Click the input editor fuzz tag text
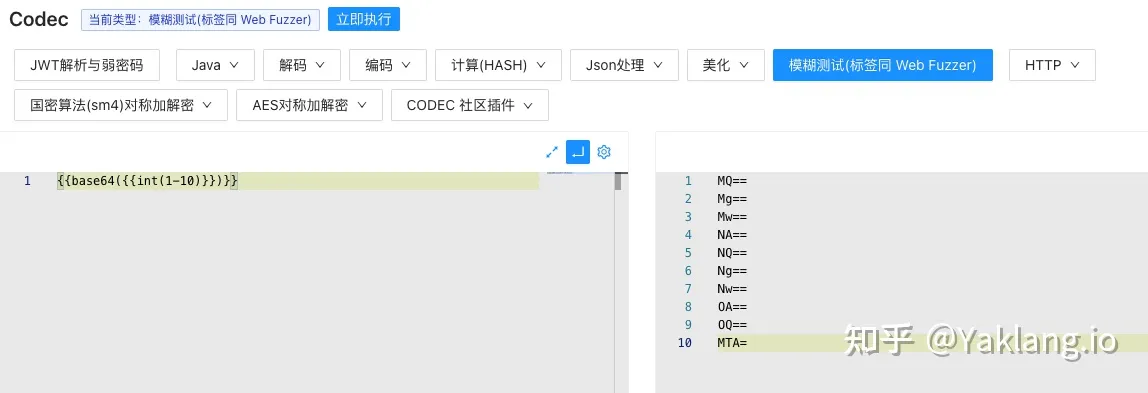This screenshot has height=393, width=1148. 148,181
